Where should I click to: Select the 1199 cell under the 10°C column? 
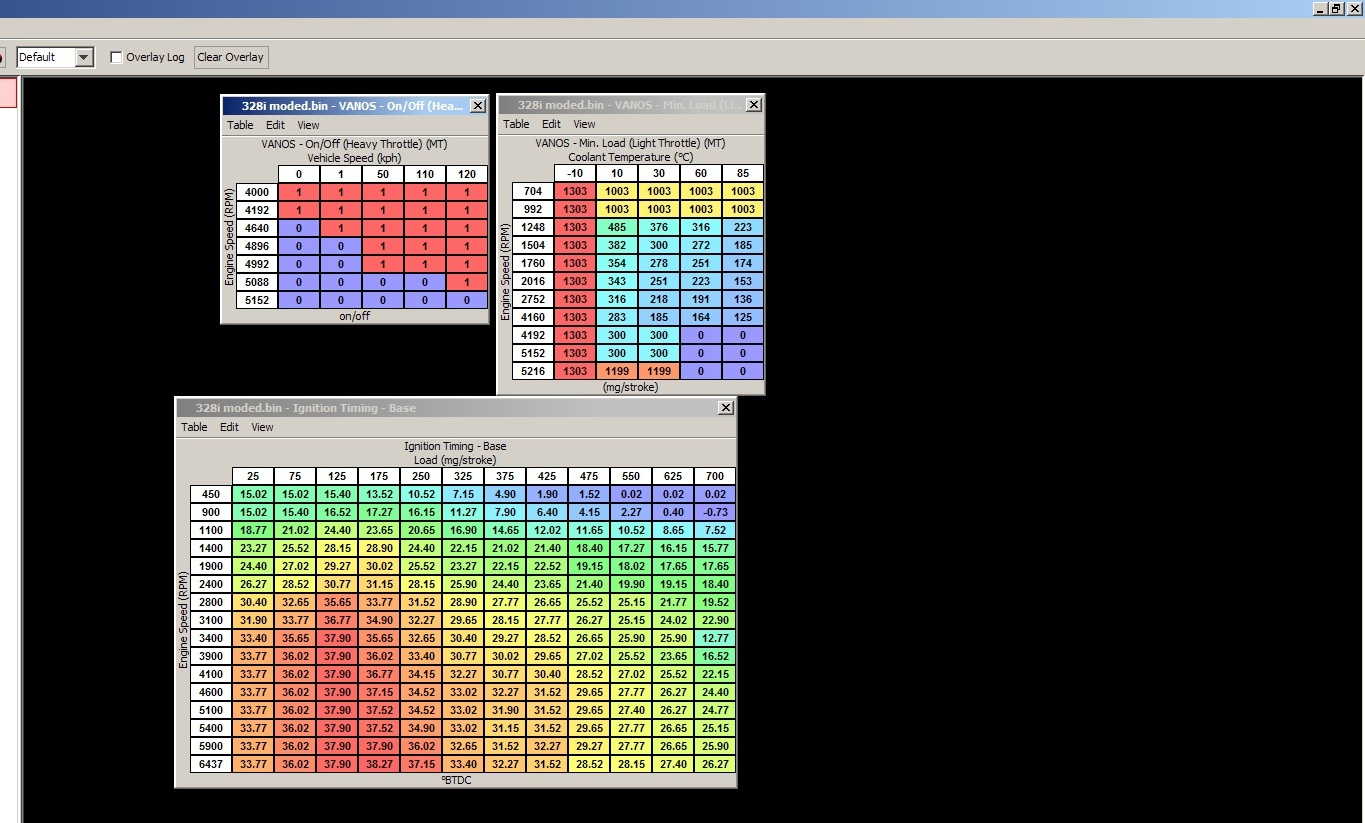tap(617, 371)
